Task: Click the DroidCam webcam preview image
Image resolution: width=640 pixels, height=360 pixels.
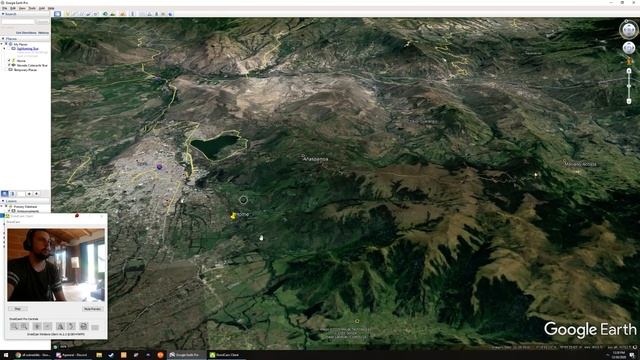Action: [56, 264]
